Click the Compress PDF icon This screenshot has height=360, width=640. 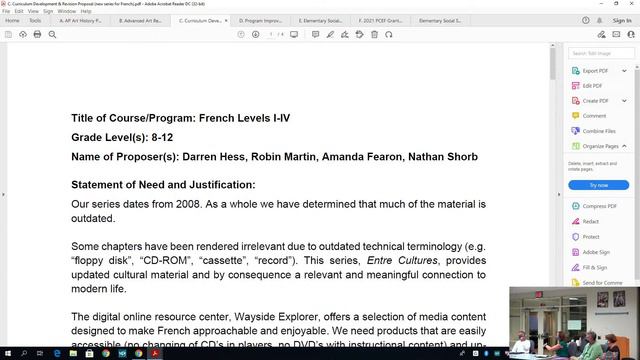tap(576, 206)
